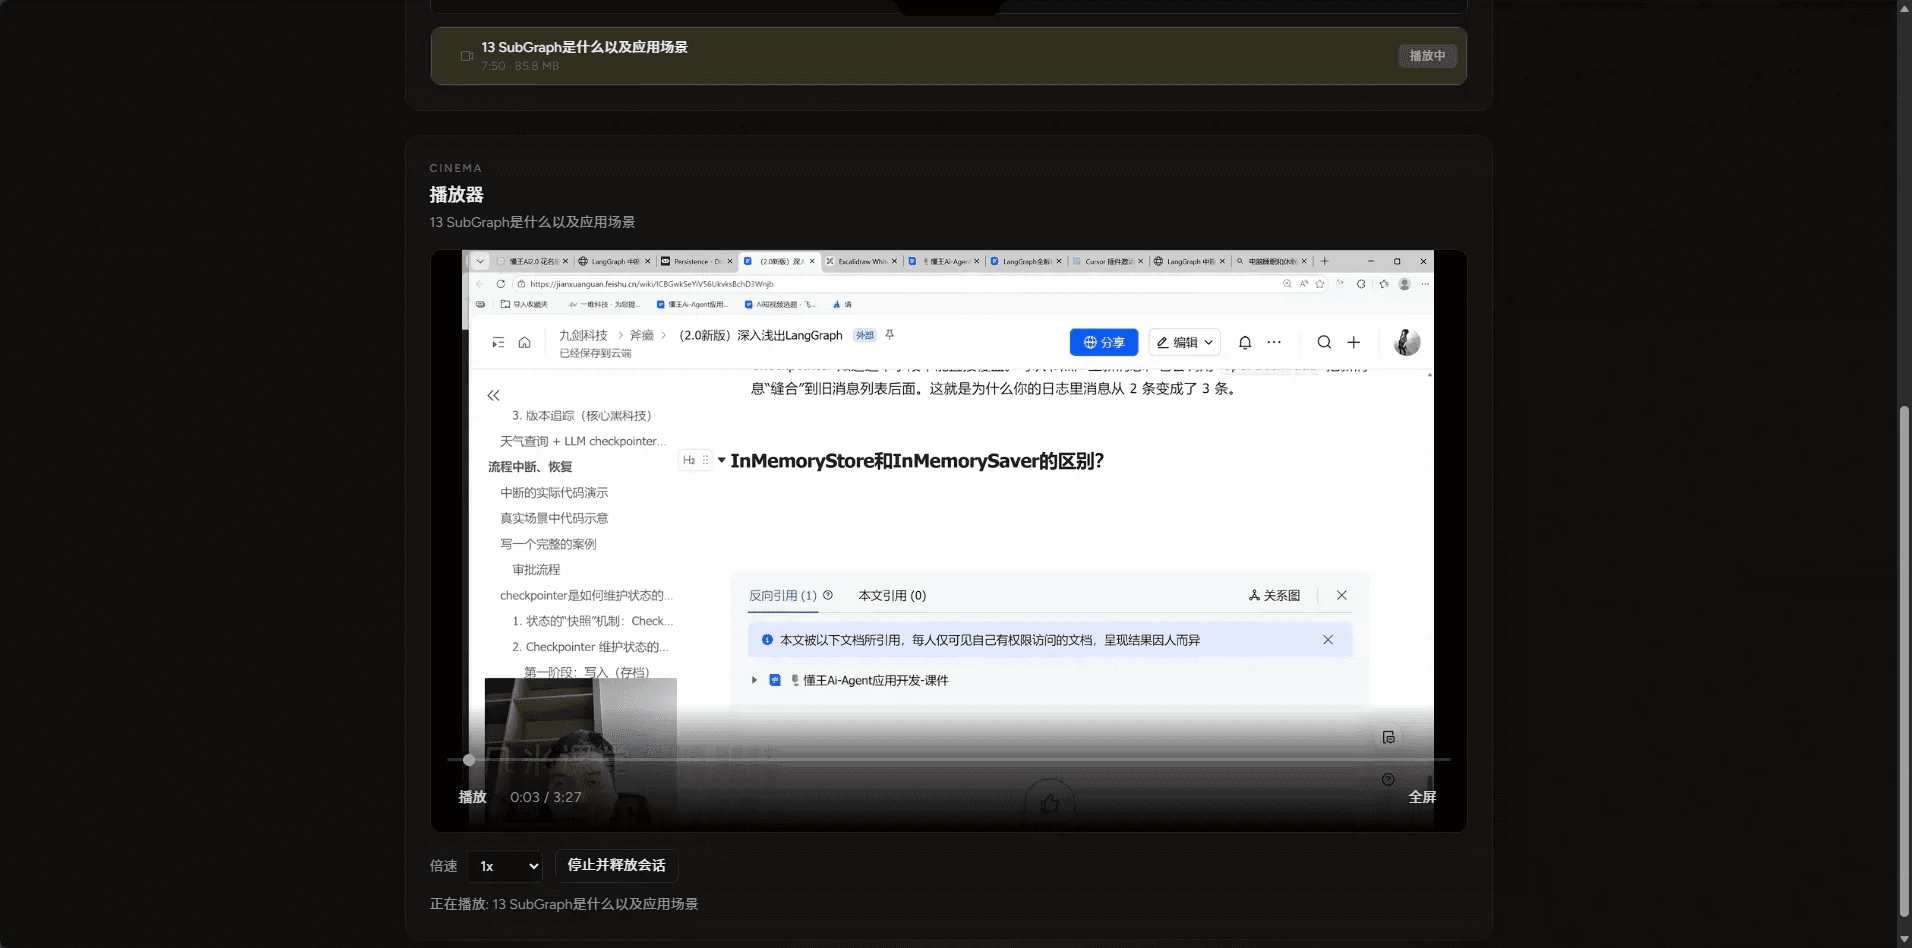Click the browser address bar URL in the video
This screenshot has height=948, width=1912.
pos(651,284)
